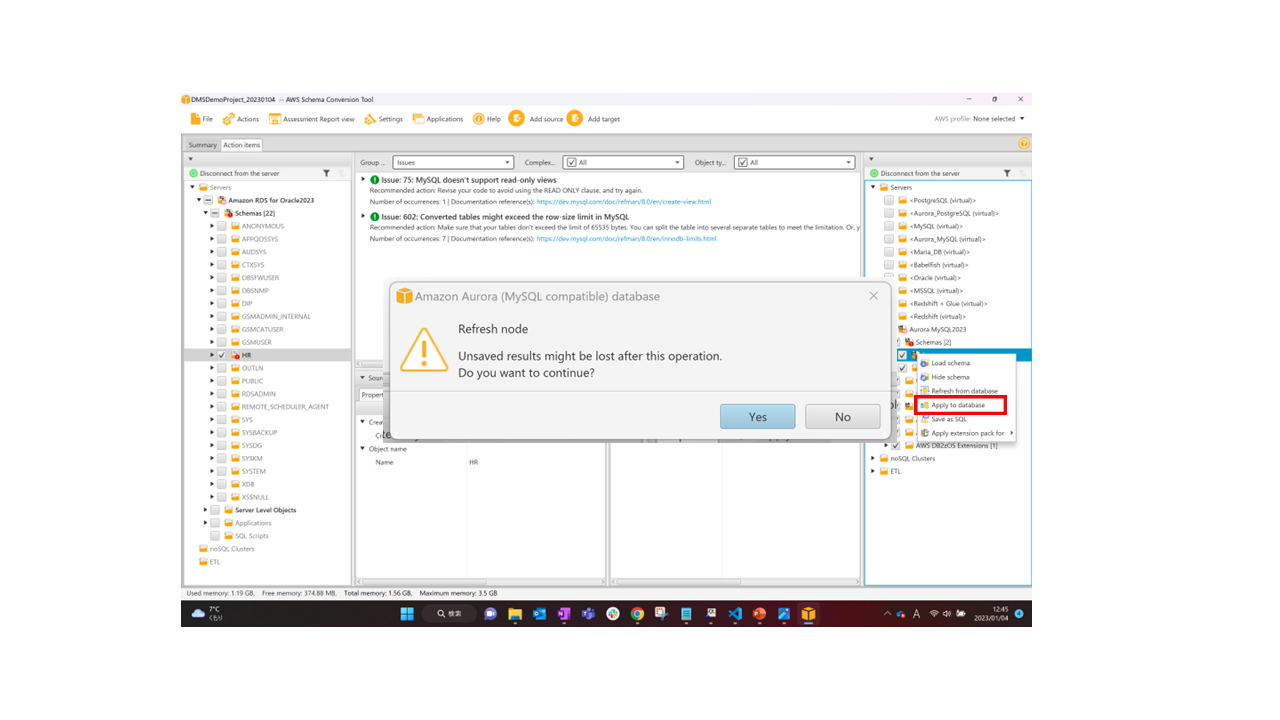The image size is (1280, 720).
Task: Open the AWS profile None selected dropdown
Action: [x=998, y=119]
